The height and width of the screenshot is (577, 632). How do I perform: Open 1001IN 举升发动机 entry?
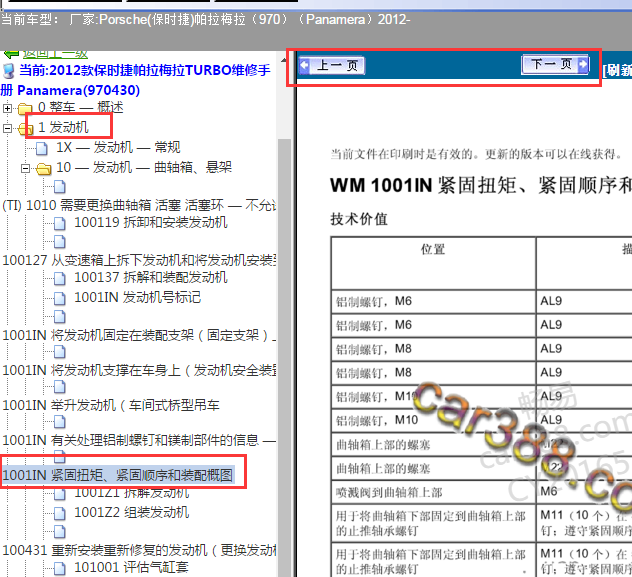coord(111,405)
